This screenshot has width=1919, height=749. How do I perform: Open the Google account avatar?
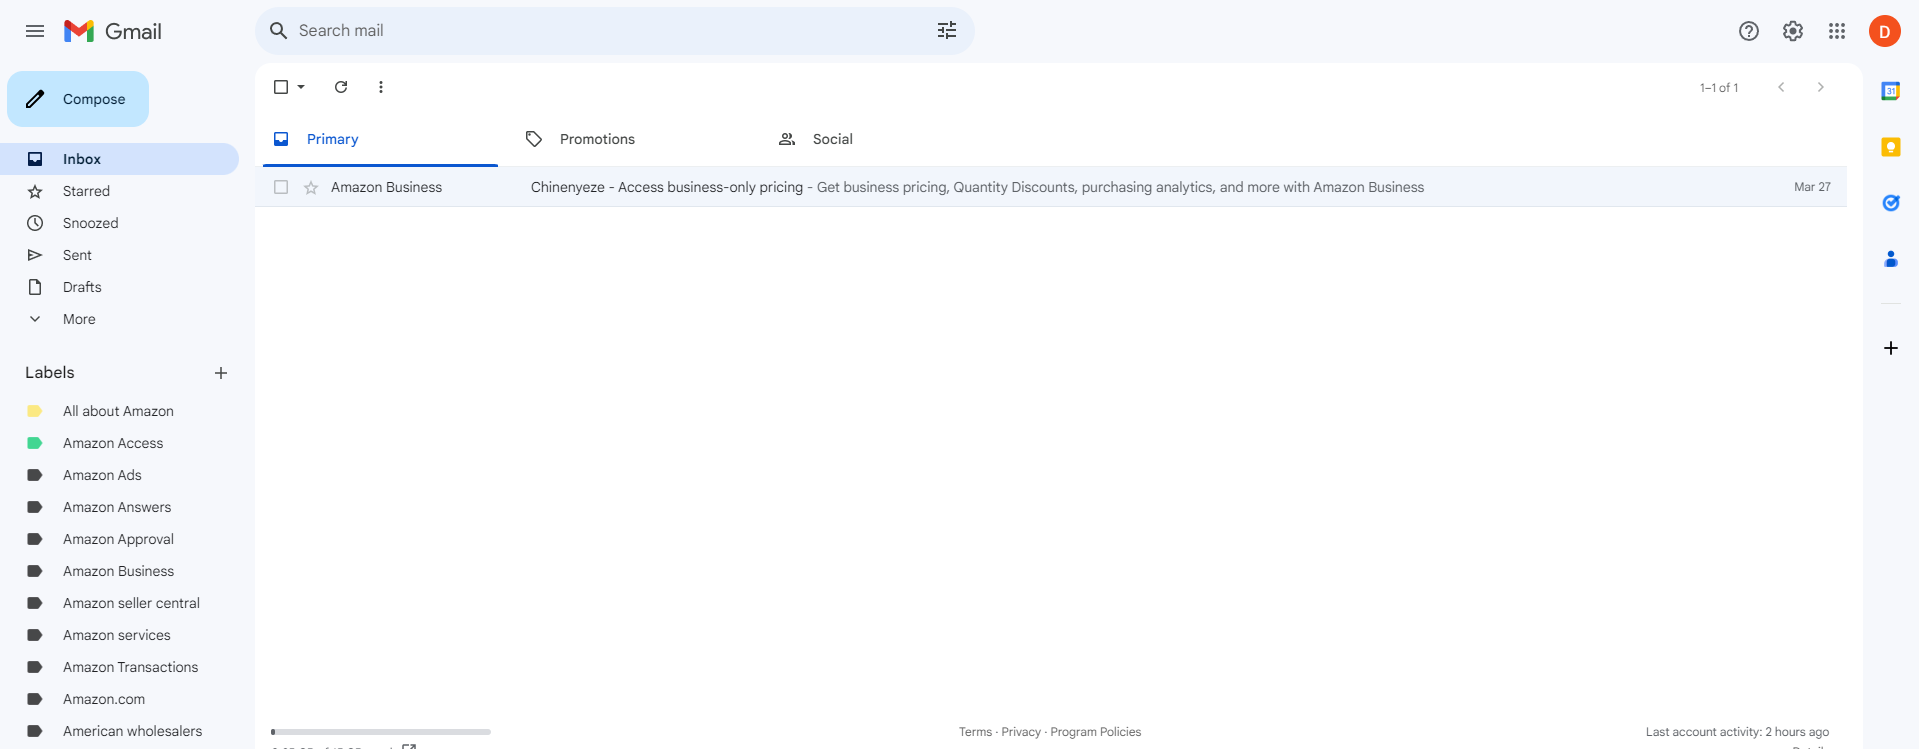(x=1885, y=31)
